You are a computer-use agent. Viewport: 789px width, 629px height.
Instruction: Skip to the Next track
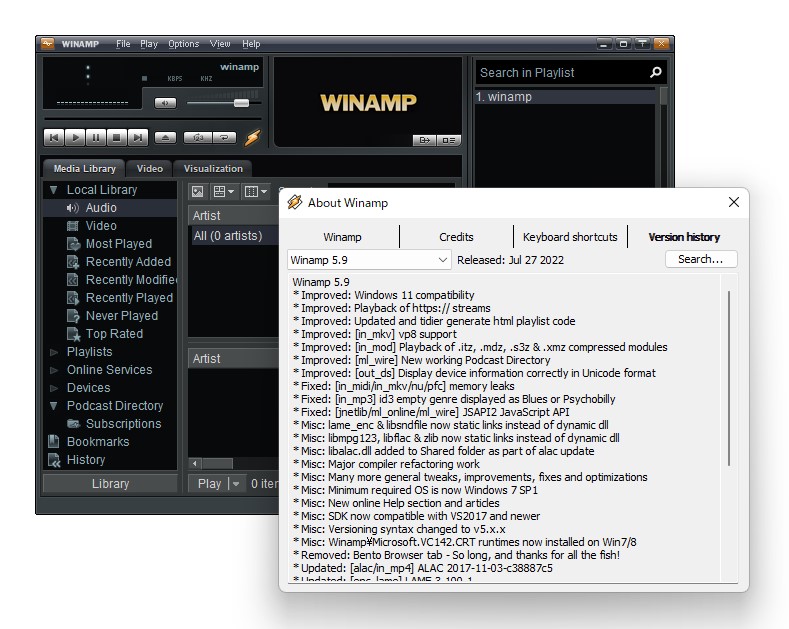[x=138, y=137]
